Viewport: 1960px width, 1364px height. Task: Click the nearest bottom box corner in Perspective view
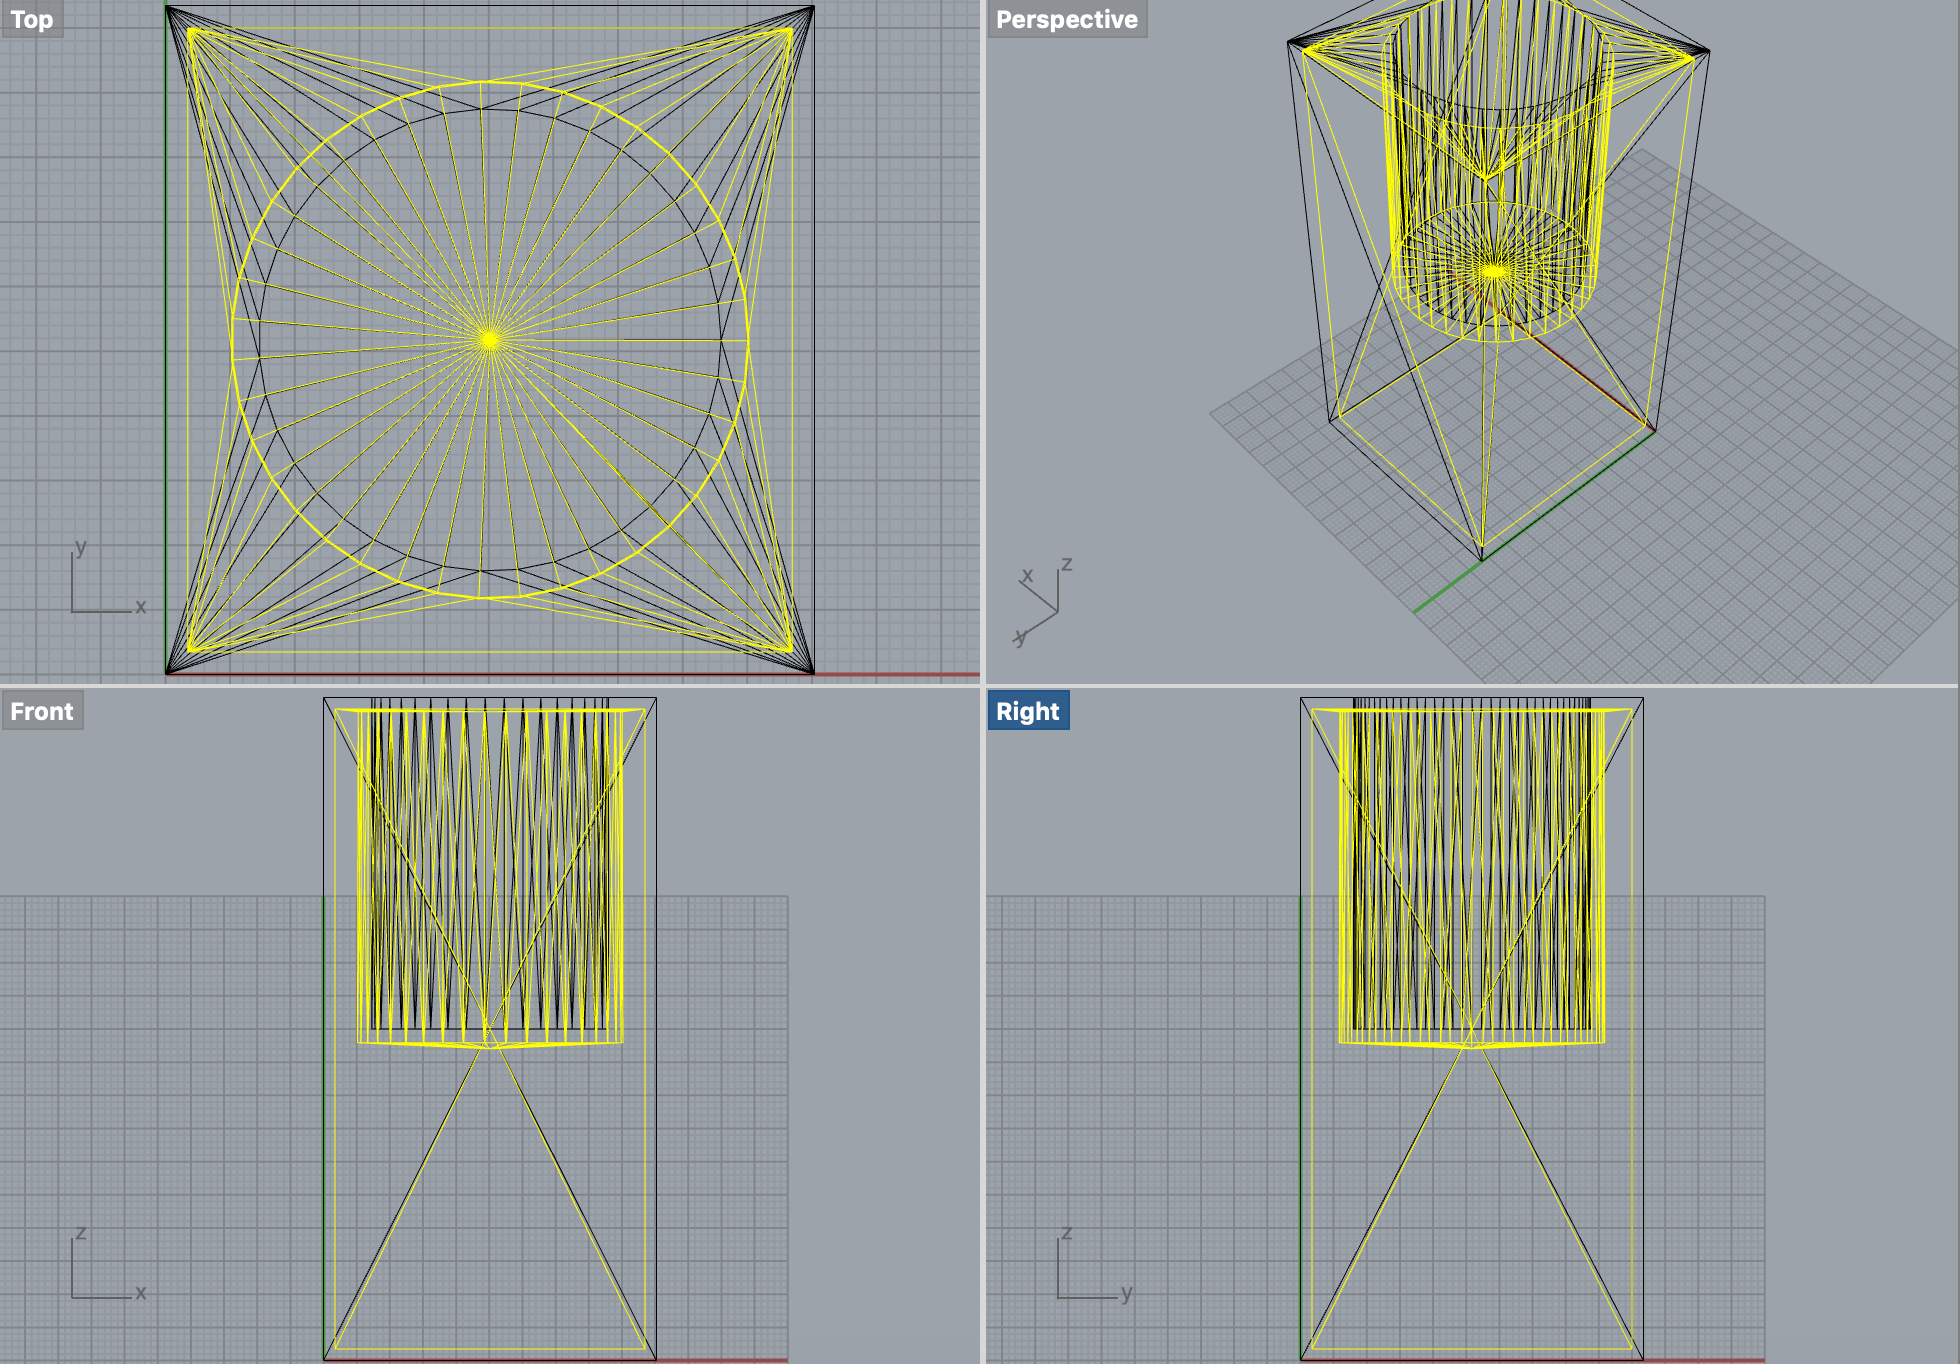(x=1481, y=559)
